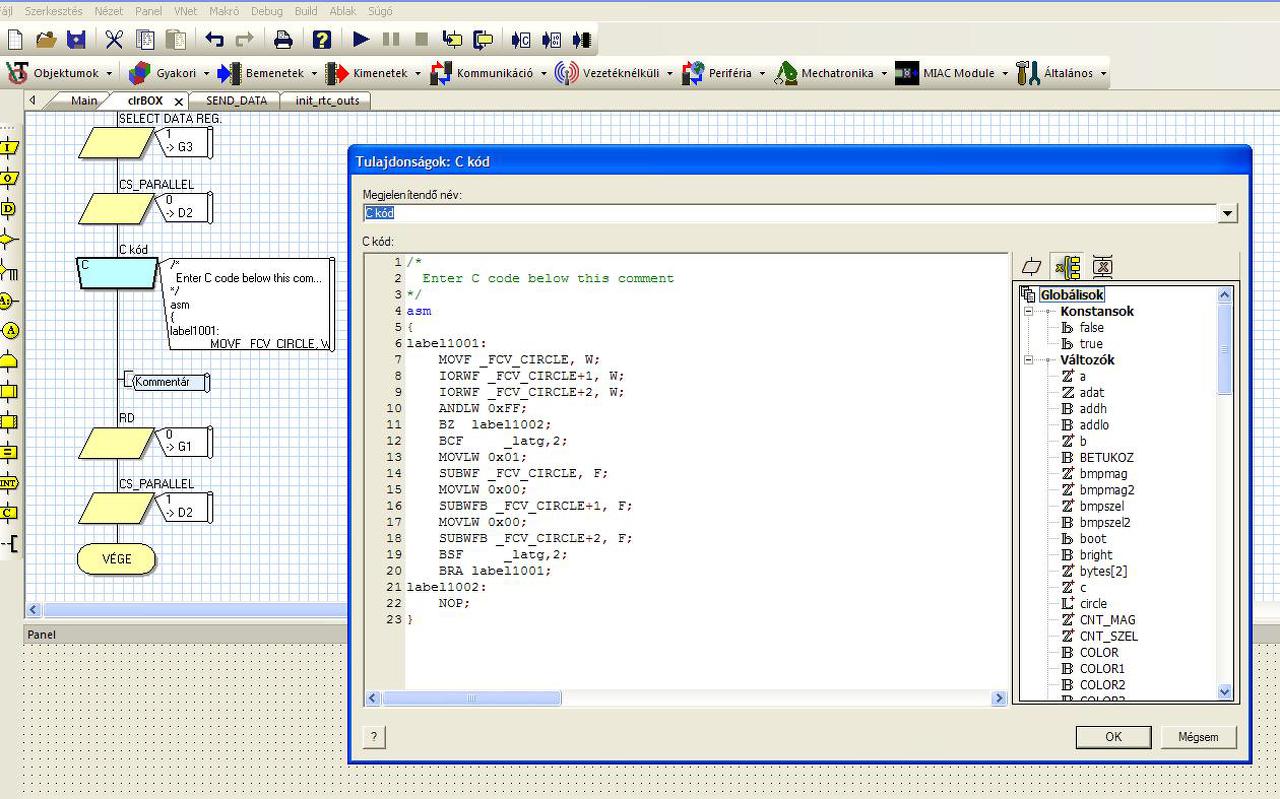This screenshot has height=799, width=1280.
Task: Switch to the SEND_DATA tab
Action: tap(236, 101)
